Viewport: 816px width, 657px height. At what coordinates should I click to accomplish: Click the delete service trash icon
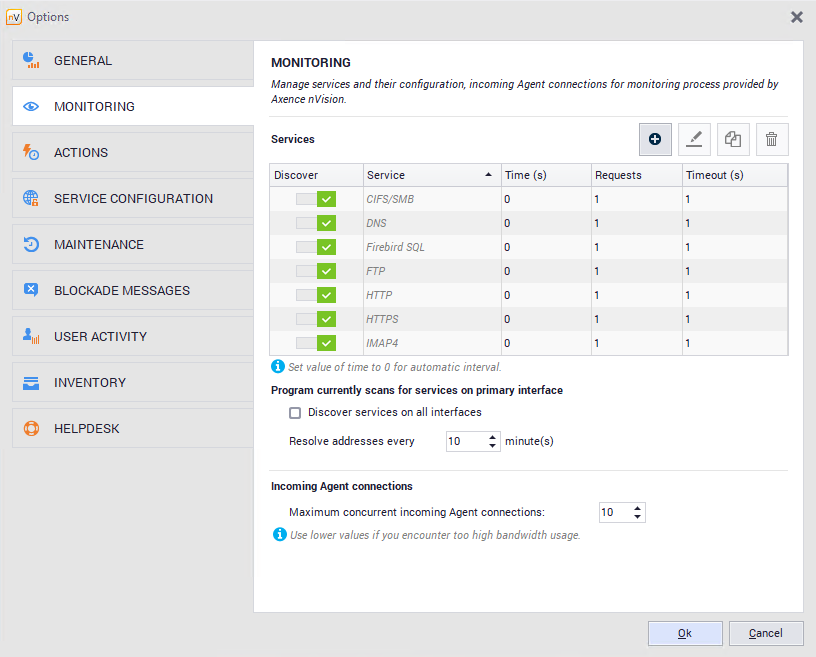[771, 140]
